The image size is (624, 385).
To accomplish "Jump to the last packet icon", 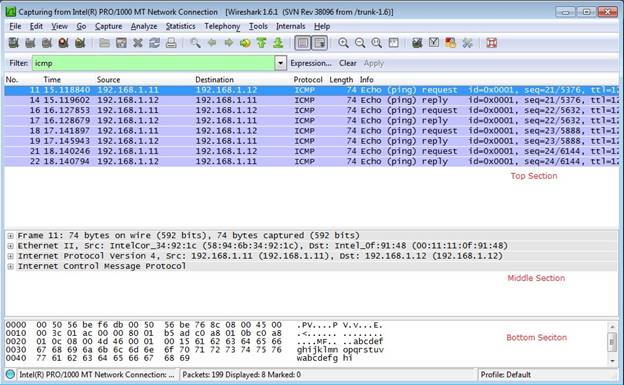I will click(x=278, y=43).
